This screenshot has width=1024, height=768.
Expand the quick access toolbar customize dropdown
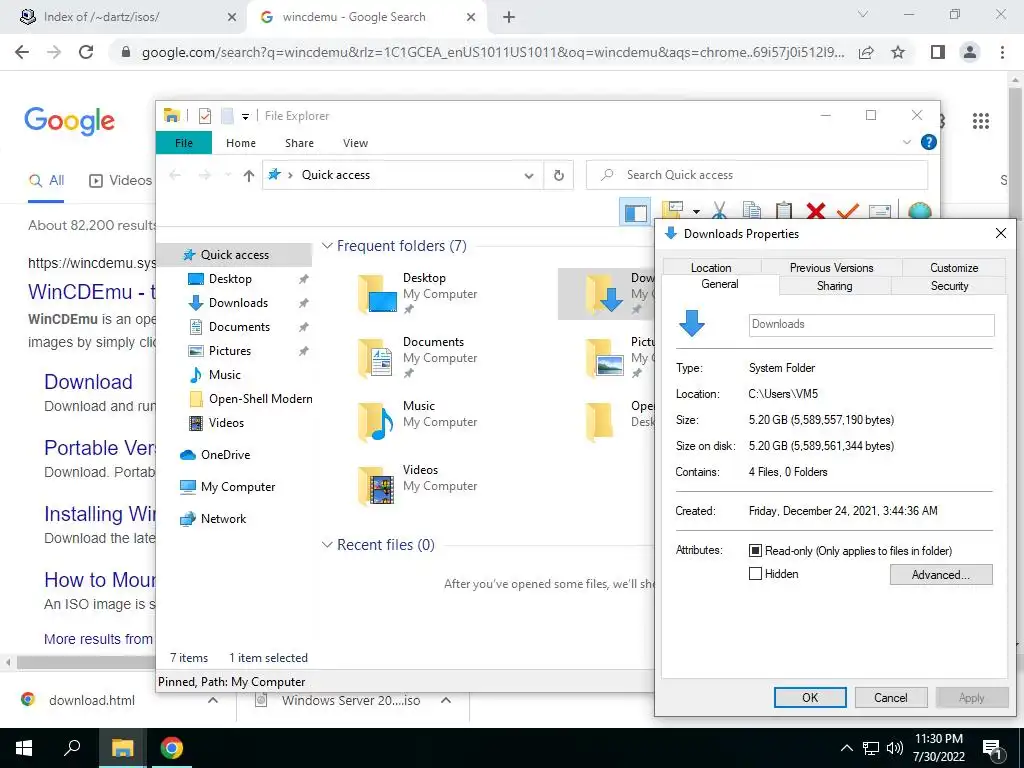245,117
